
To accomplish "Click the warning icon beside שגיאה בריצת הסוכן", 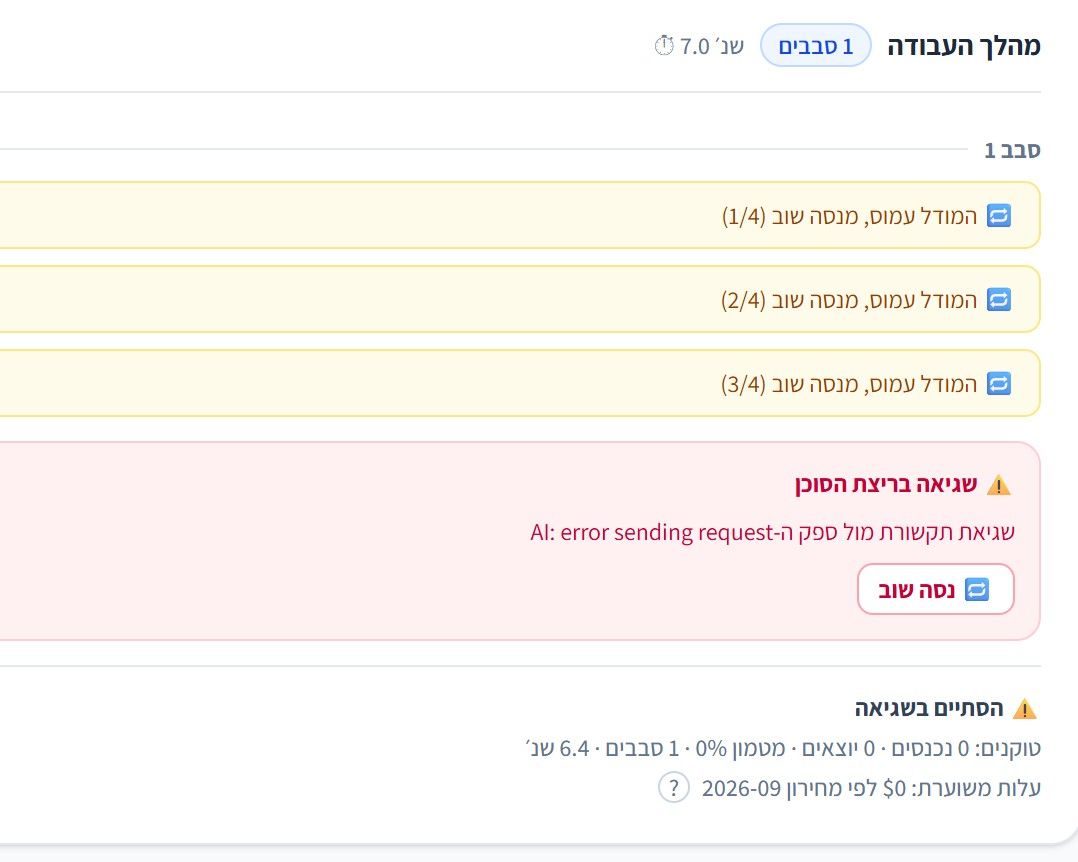I will (999, 485).
